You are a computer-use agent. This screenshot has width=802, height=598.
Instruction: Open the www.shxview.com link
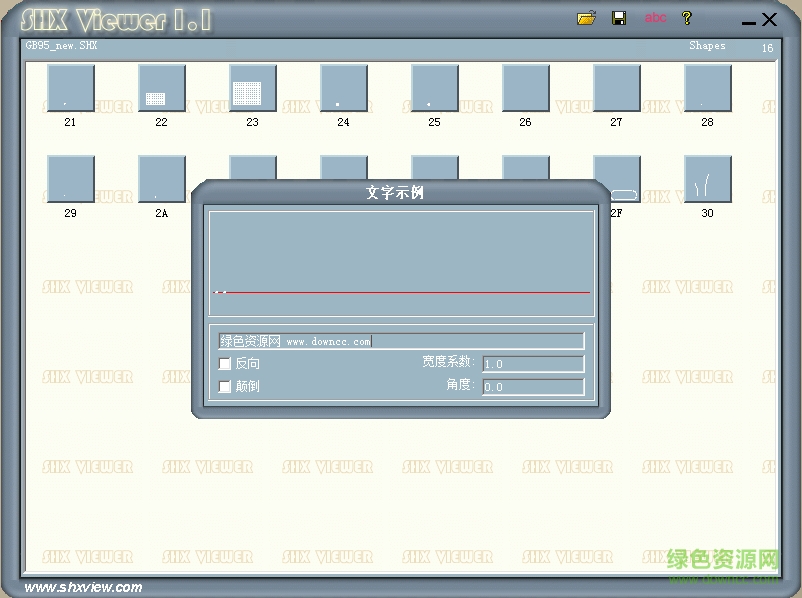[x=83, y=587]
